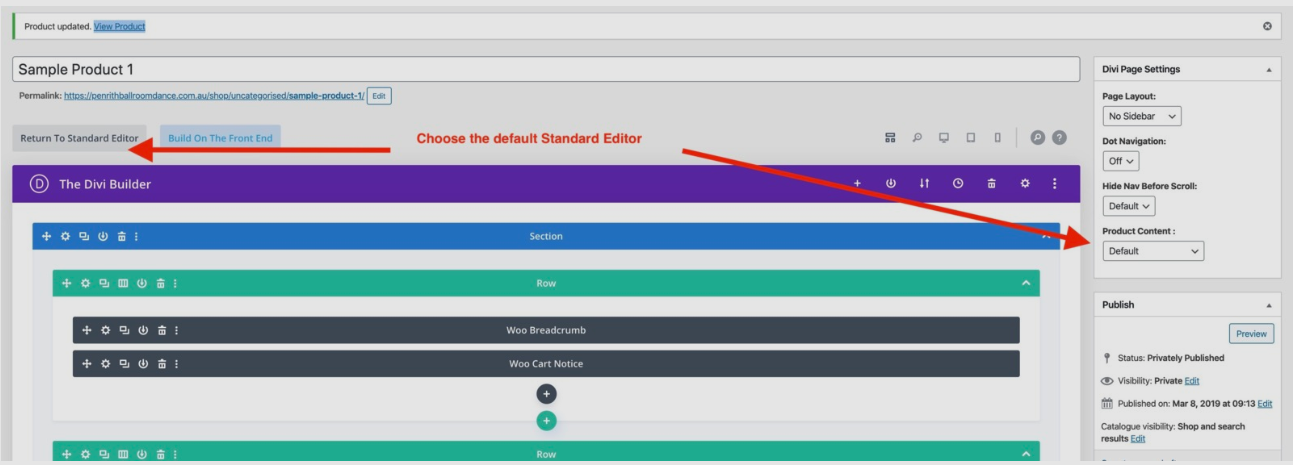1293x465 pixels.
Task: Click the Divi D logo icon
Action: tap(39, 184)
